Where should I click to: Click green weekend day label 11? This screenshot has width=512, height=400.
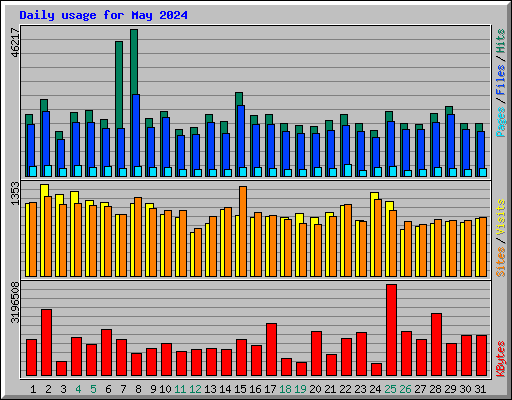click(180, 389)
